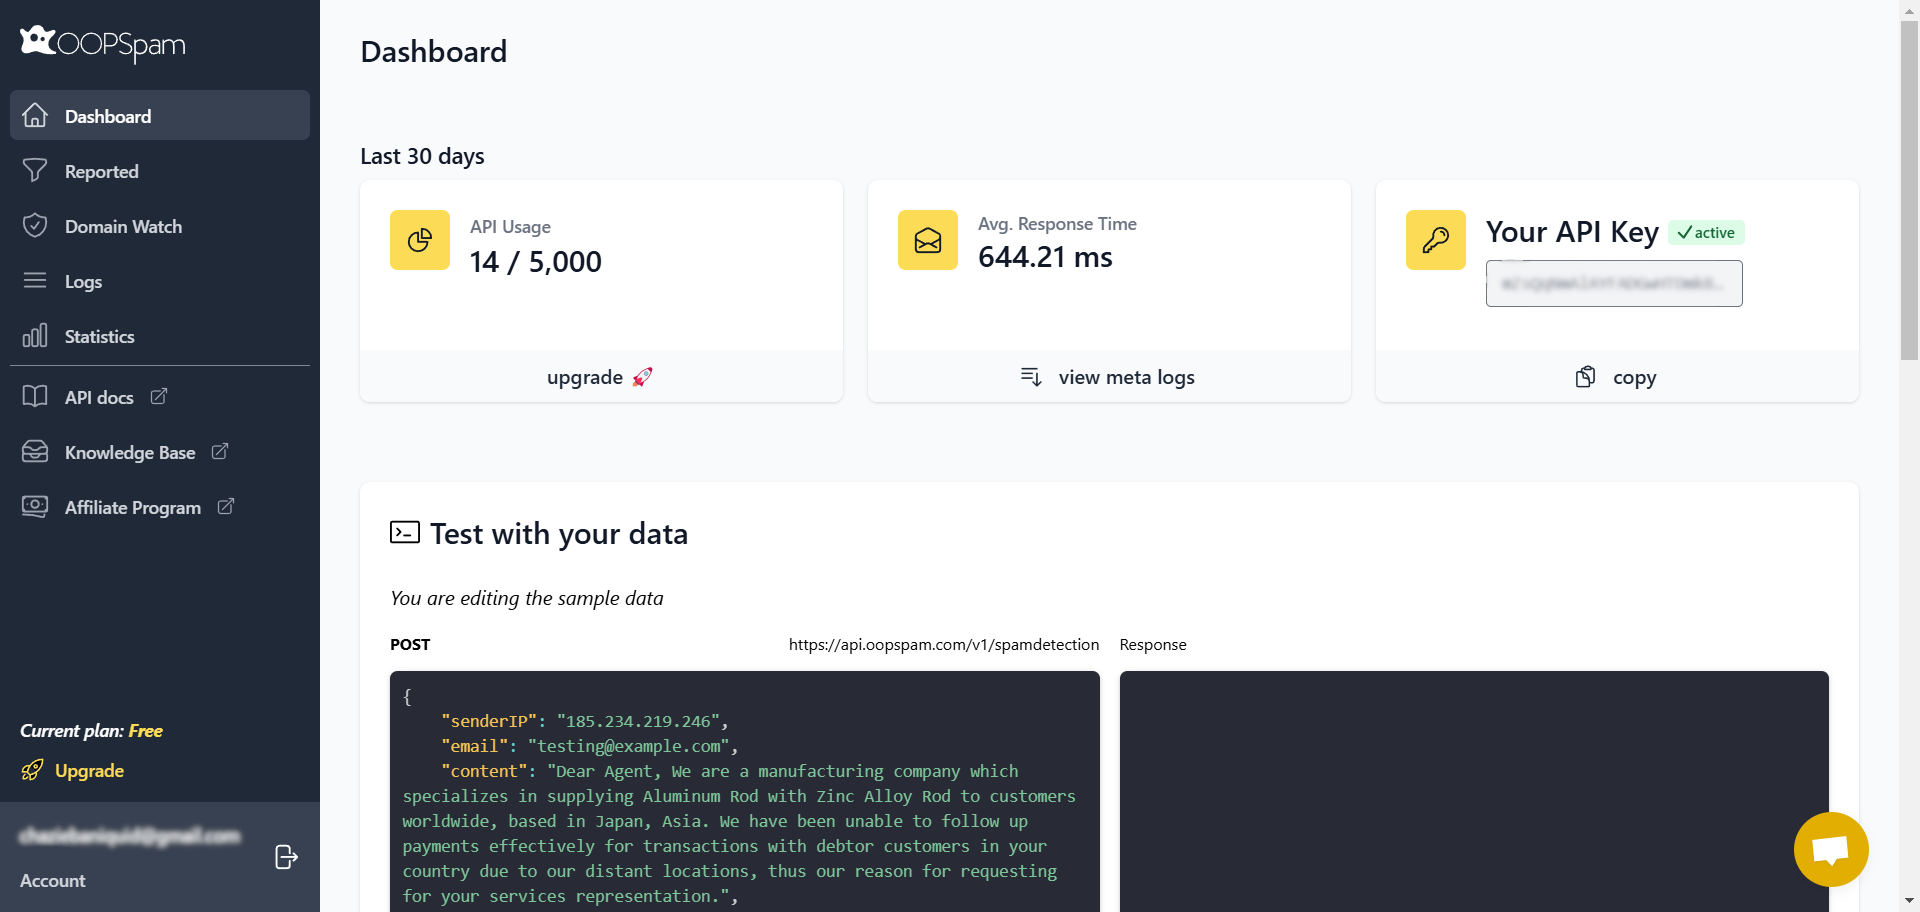
Task: Click the page vertical scrollbar
Action: (1909, 190)
